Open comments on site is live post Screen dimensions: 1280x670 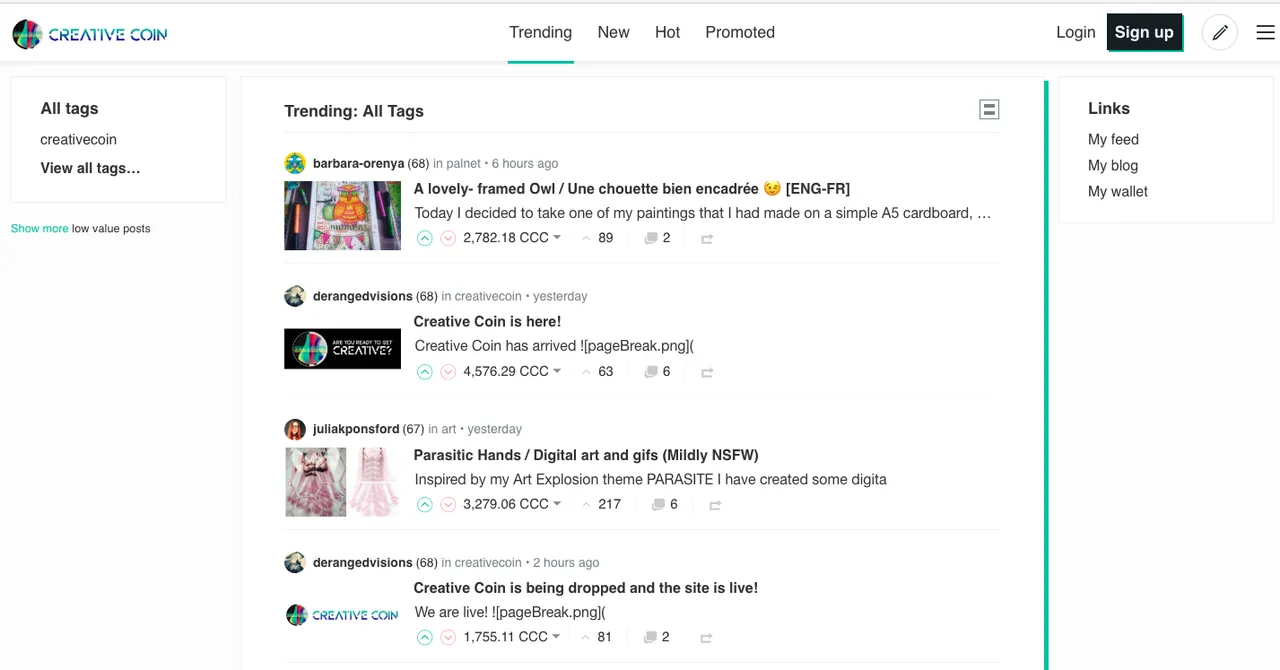tap(651, 637)
